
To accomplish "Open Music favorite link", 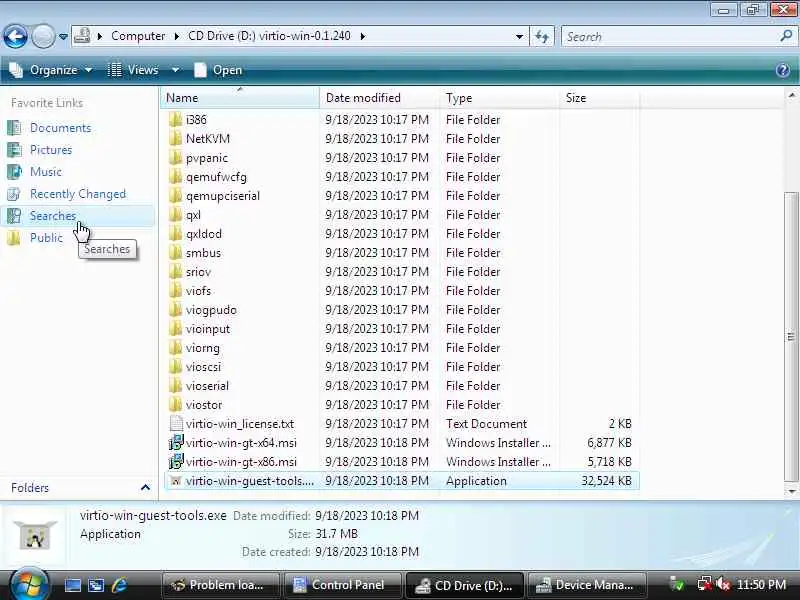I will tap(45, 171).
